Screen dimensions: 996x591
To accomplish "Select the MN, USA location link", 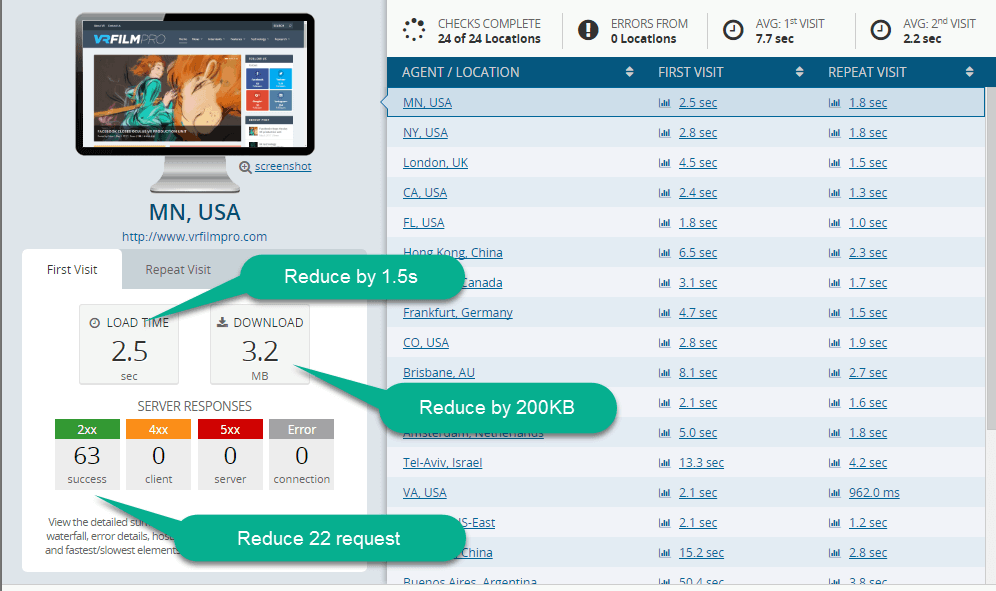I will 427,103.
